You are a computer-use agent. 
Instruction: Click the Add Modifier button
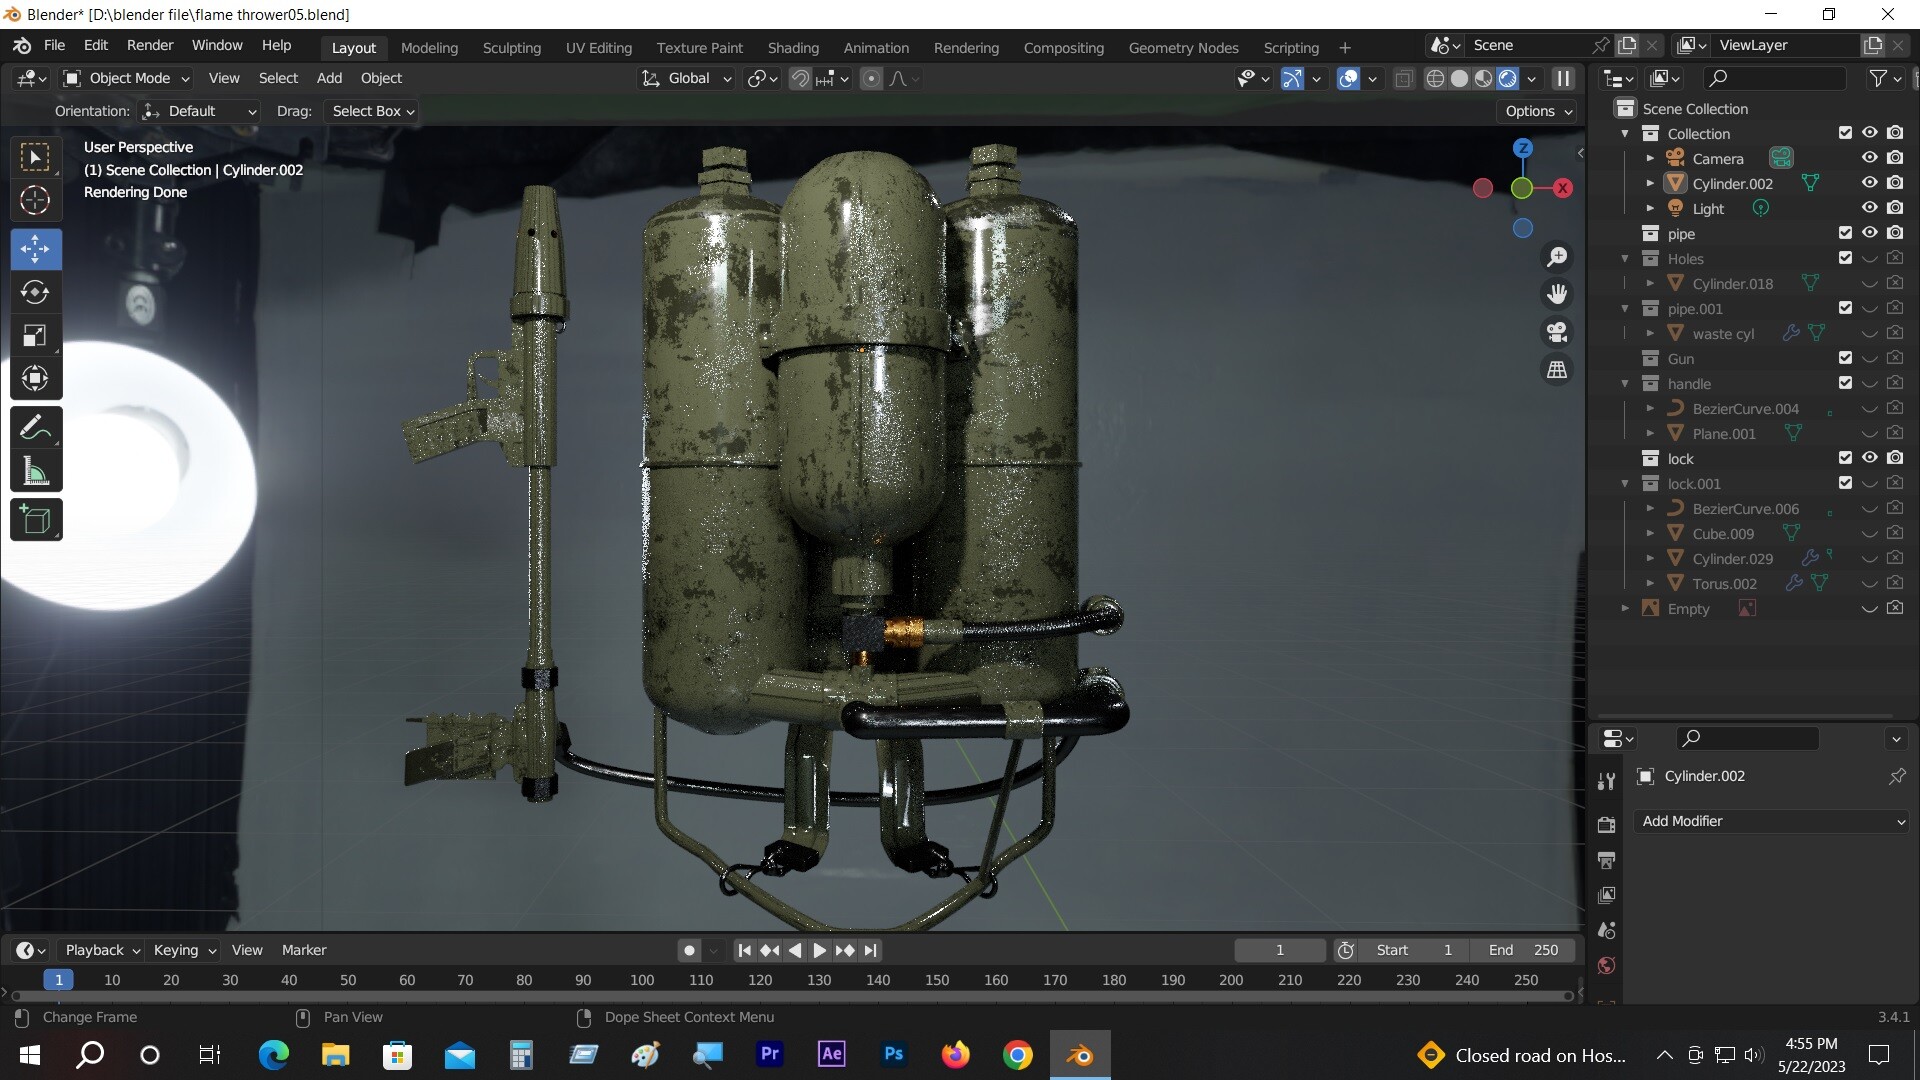1769,821
